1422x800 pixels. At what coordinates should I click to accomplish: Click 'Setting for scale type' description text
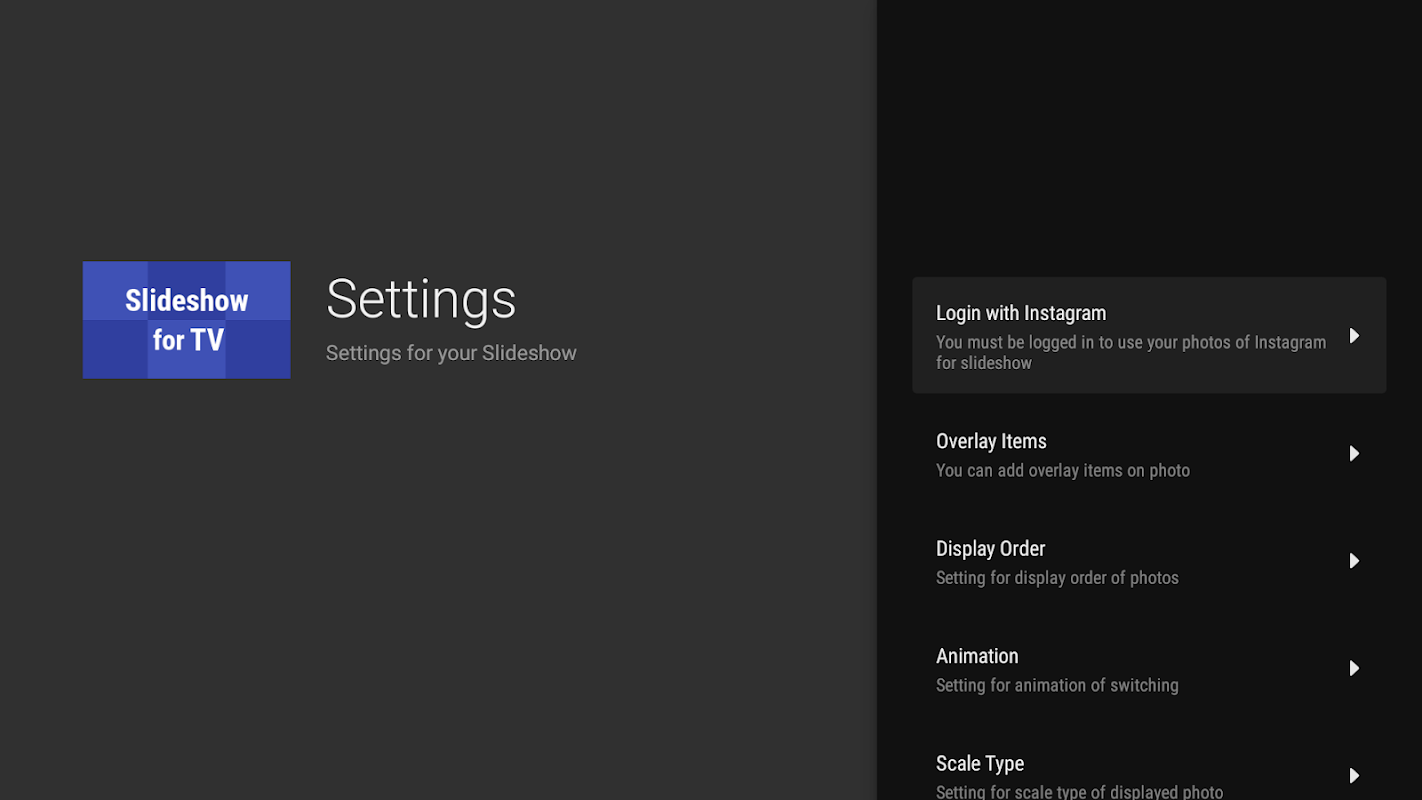(x=1079, y=792)
